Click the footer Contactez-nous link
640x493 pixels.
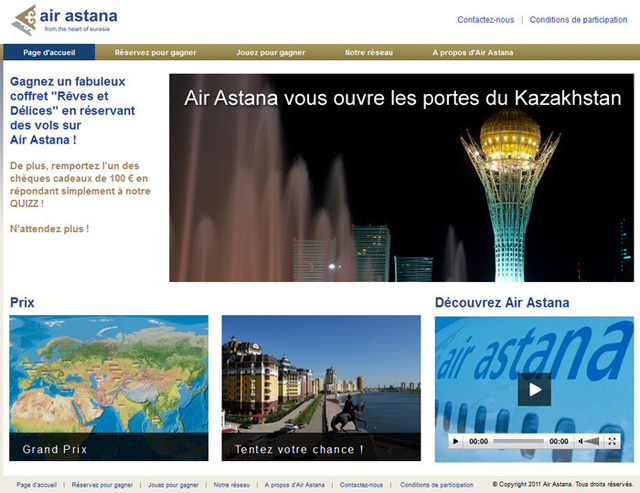point(361,485)
